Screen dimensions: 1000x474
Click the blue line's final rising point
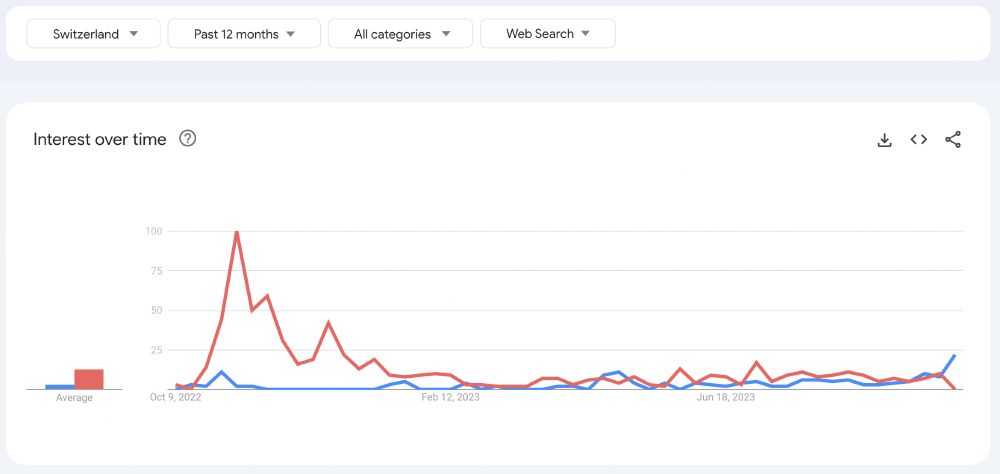point(955,355)
